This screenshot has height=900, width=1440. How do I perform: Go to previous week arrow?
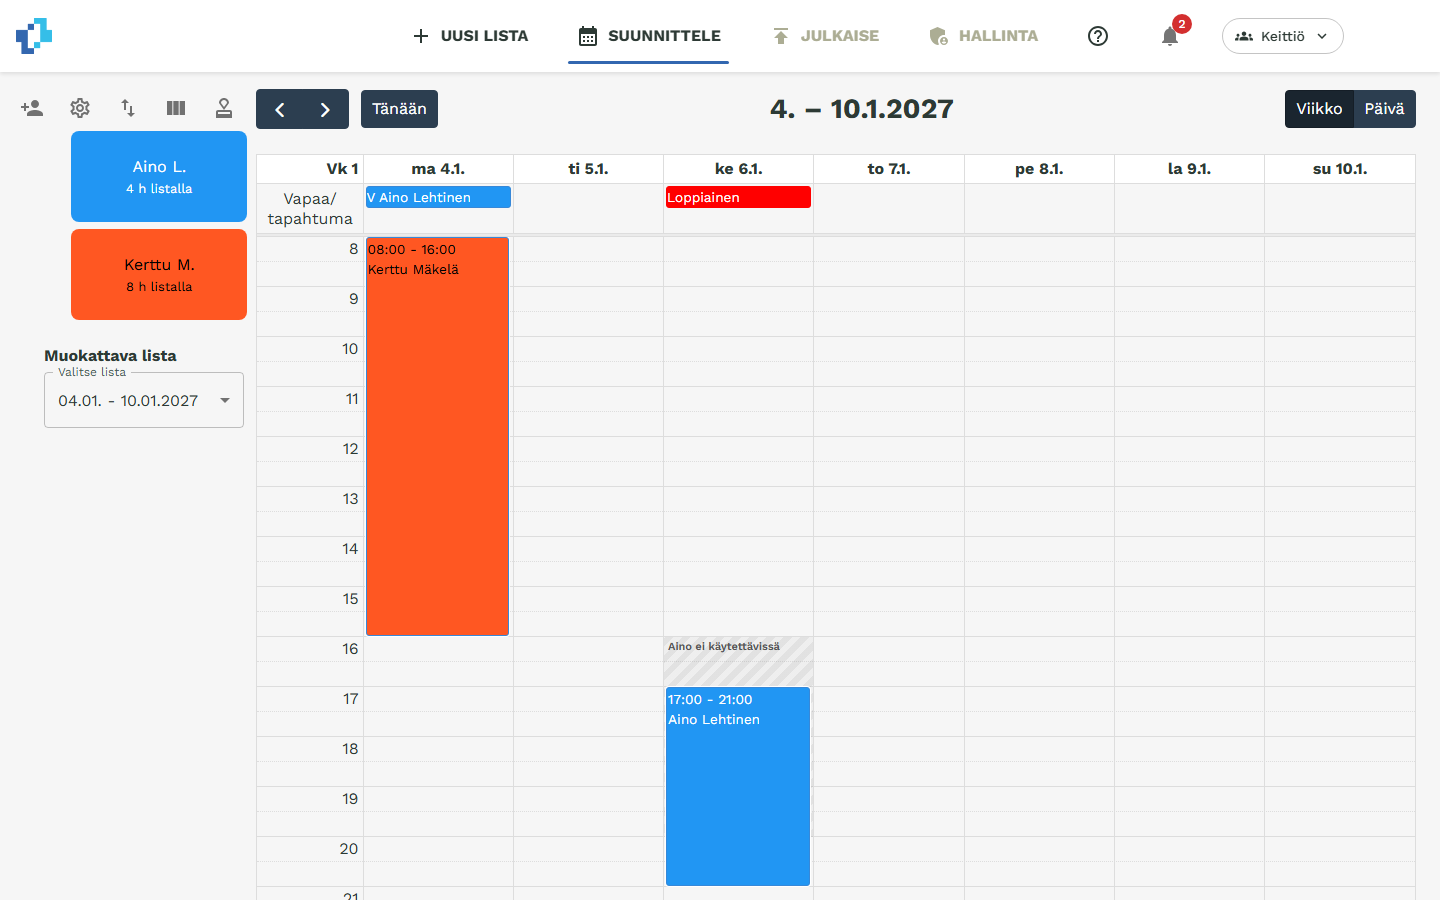280,109
